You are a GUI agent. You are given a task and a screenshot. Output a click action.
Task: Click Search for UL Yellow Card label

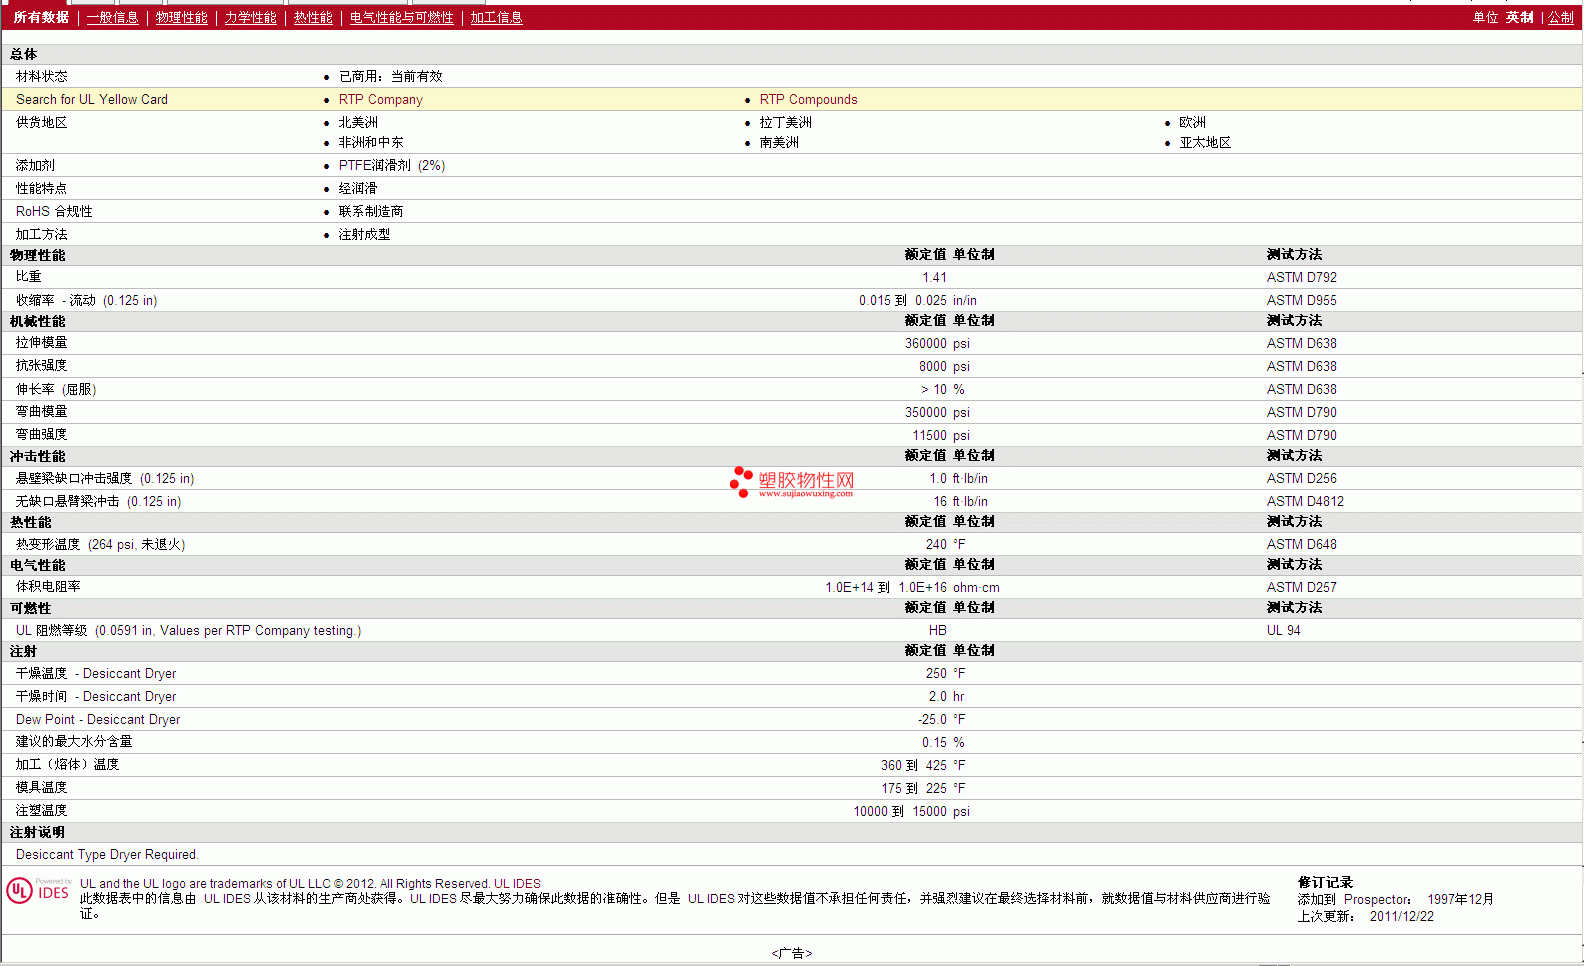click(x=92, y=100)
